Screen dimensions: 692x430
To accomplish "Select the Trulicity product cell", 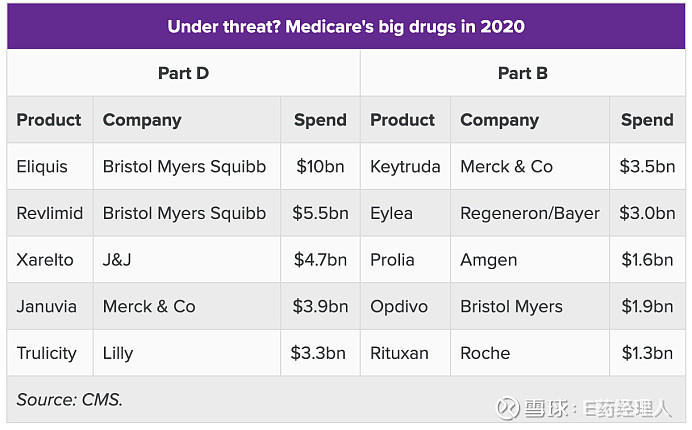I will 46,353.
